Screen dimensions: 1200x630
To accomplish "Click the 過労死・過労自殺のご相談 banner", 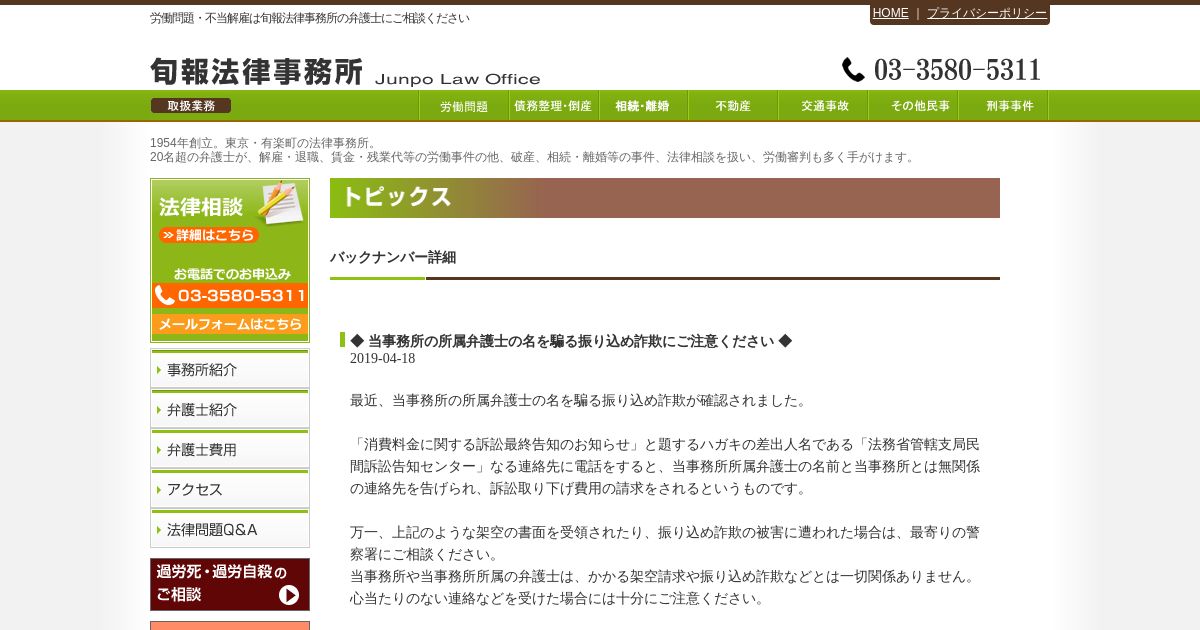I will (230, 584).
